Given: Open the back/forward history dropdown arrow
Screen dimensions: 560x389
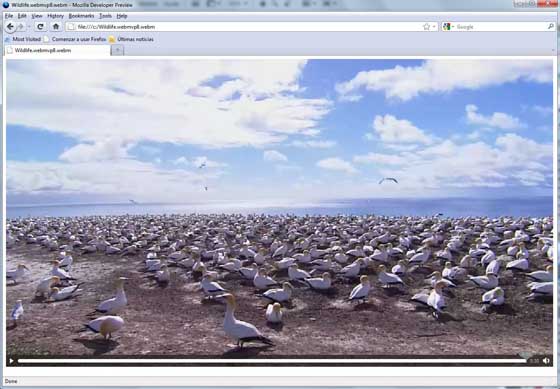Looking at the screenshot, I should point(29,27).
